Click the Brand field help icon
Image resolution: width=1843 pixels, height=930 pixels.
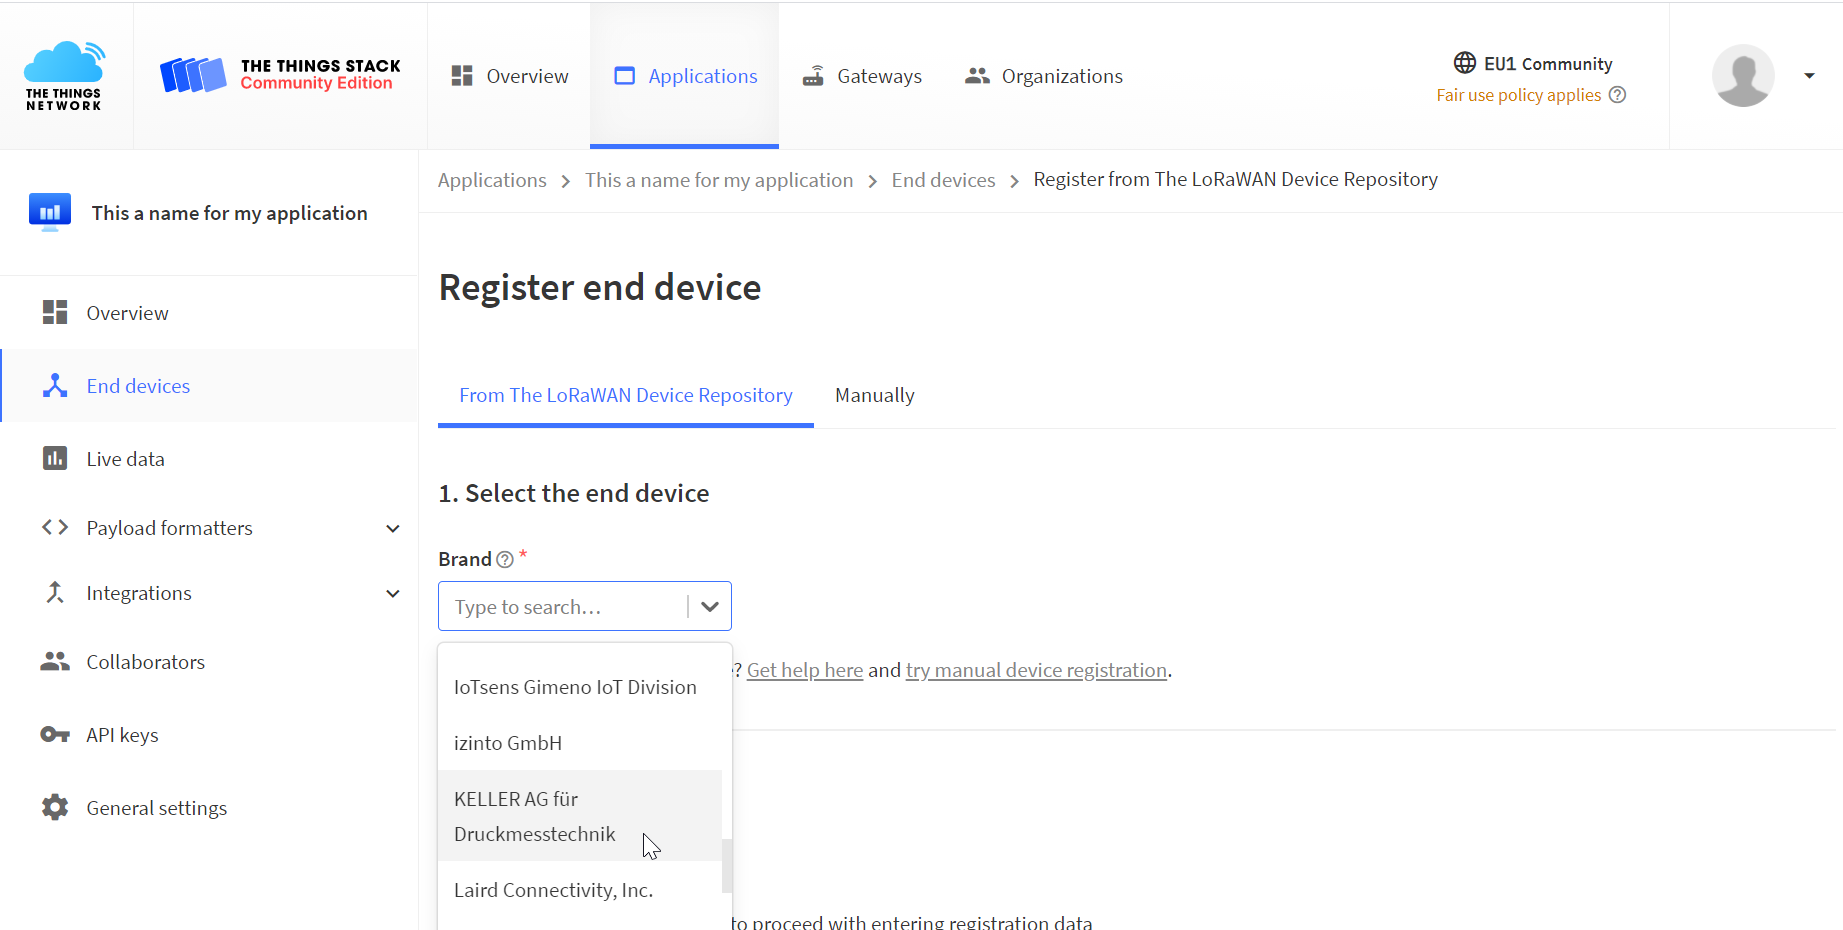coord(505,560)
